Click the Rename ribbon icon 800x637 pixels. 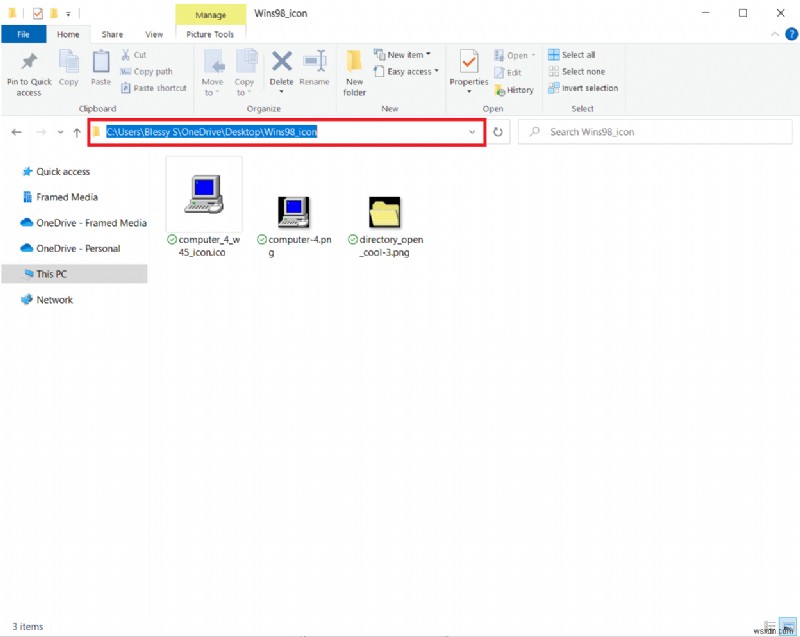pos(314,62)
